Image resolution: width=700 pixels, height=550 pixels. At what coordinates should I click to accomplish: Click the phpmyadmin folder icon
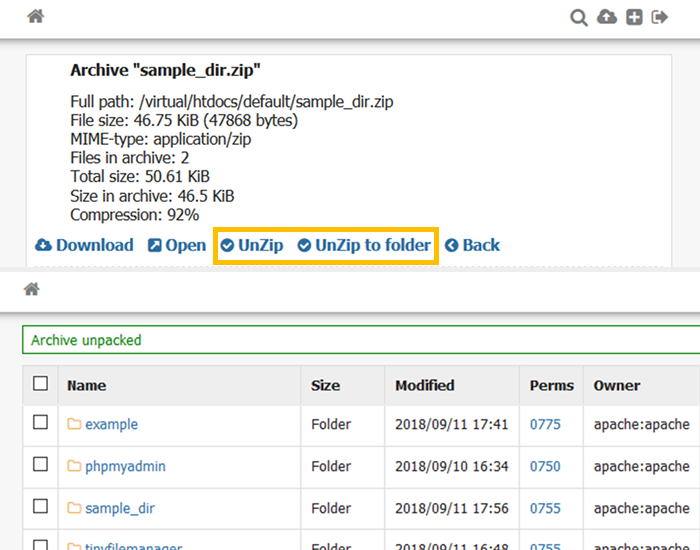[74, 466]
